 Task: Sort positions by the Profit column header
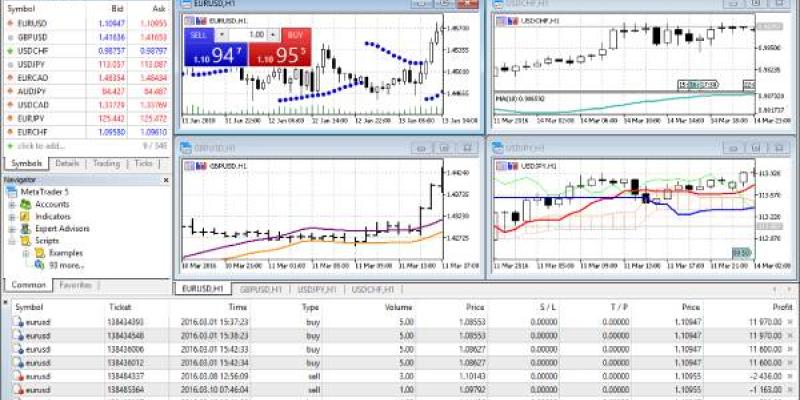tap(783, 307)
